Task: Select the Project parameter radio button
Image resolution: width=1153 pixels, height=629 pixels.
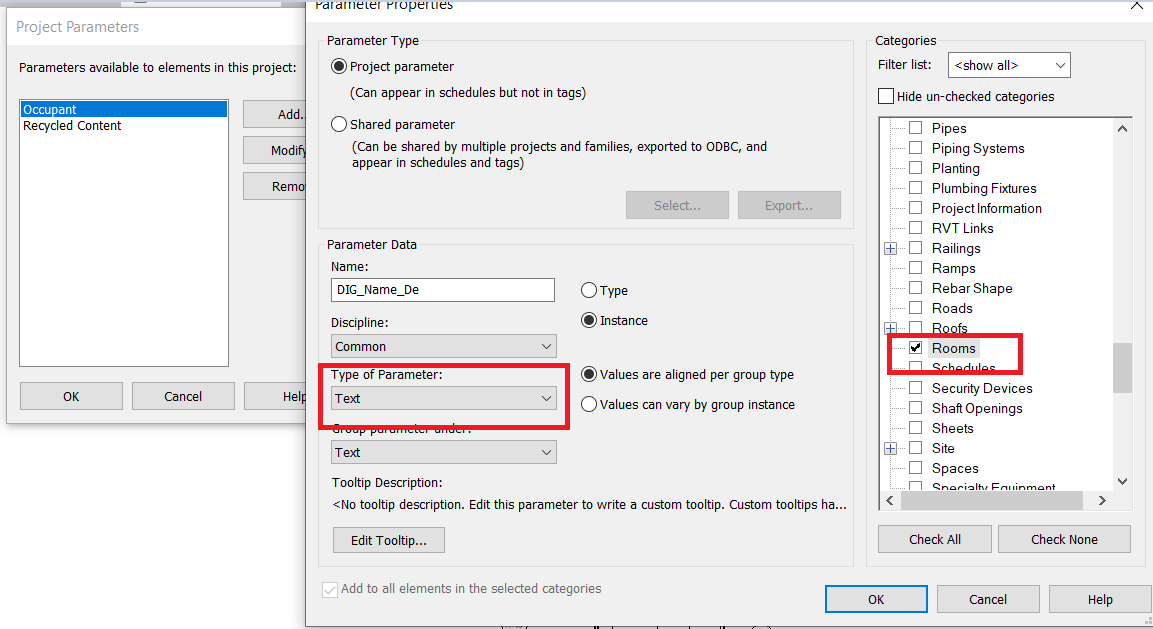Action: pyautogui.click(x=339, y=66)
